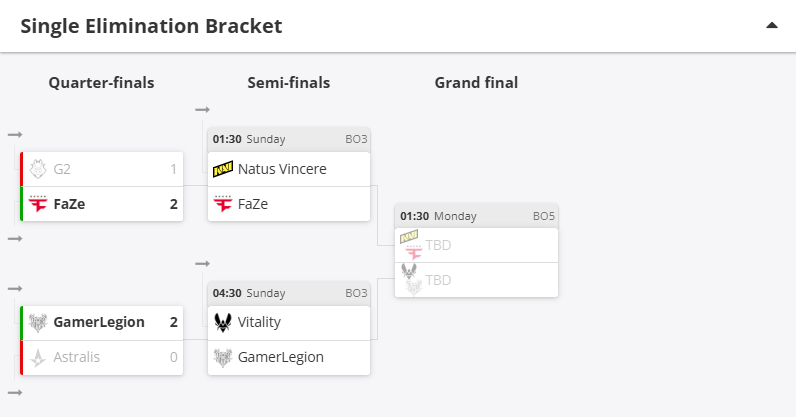The width and height of the screenshot is (796, 417).
Task: Click the FaZe logo in semi-finals
Action: click(x=223, y=204)
